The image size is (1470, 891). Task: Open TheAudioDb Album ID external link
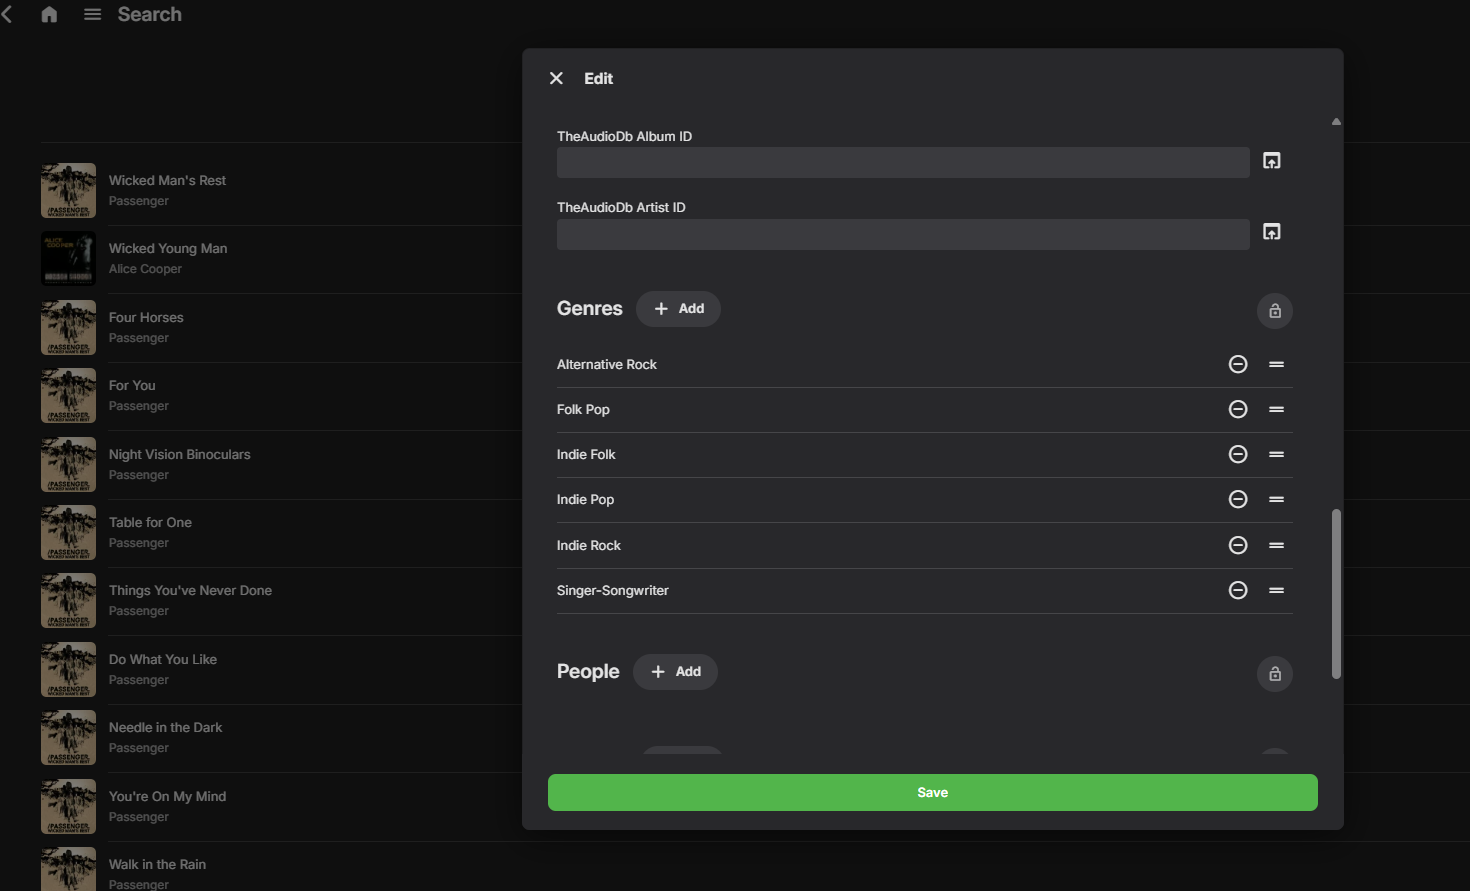[x=1272, y=161]
